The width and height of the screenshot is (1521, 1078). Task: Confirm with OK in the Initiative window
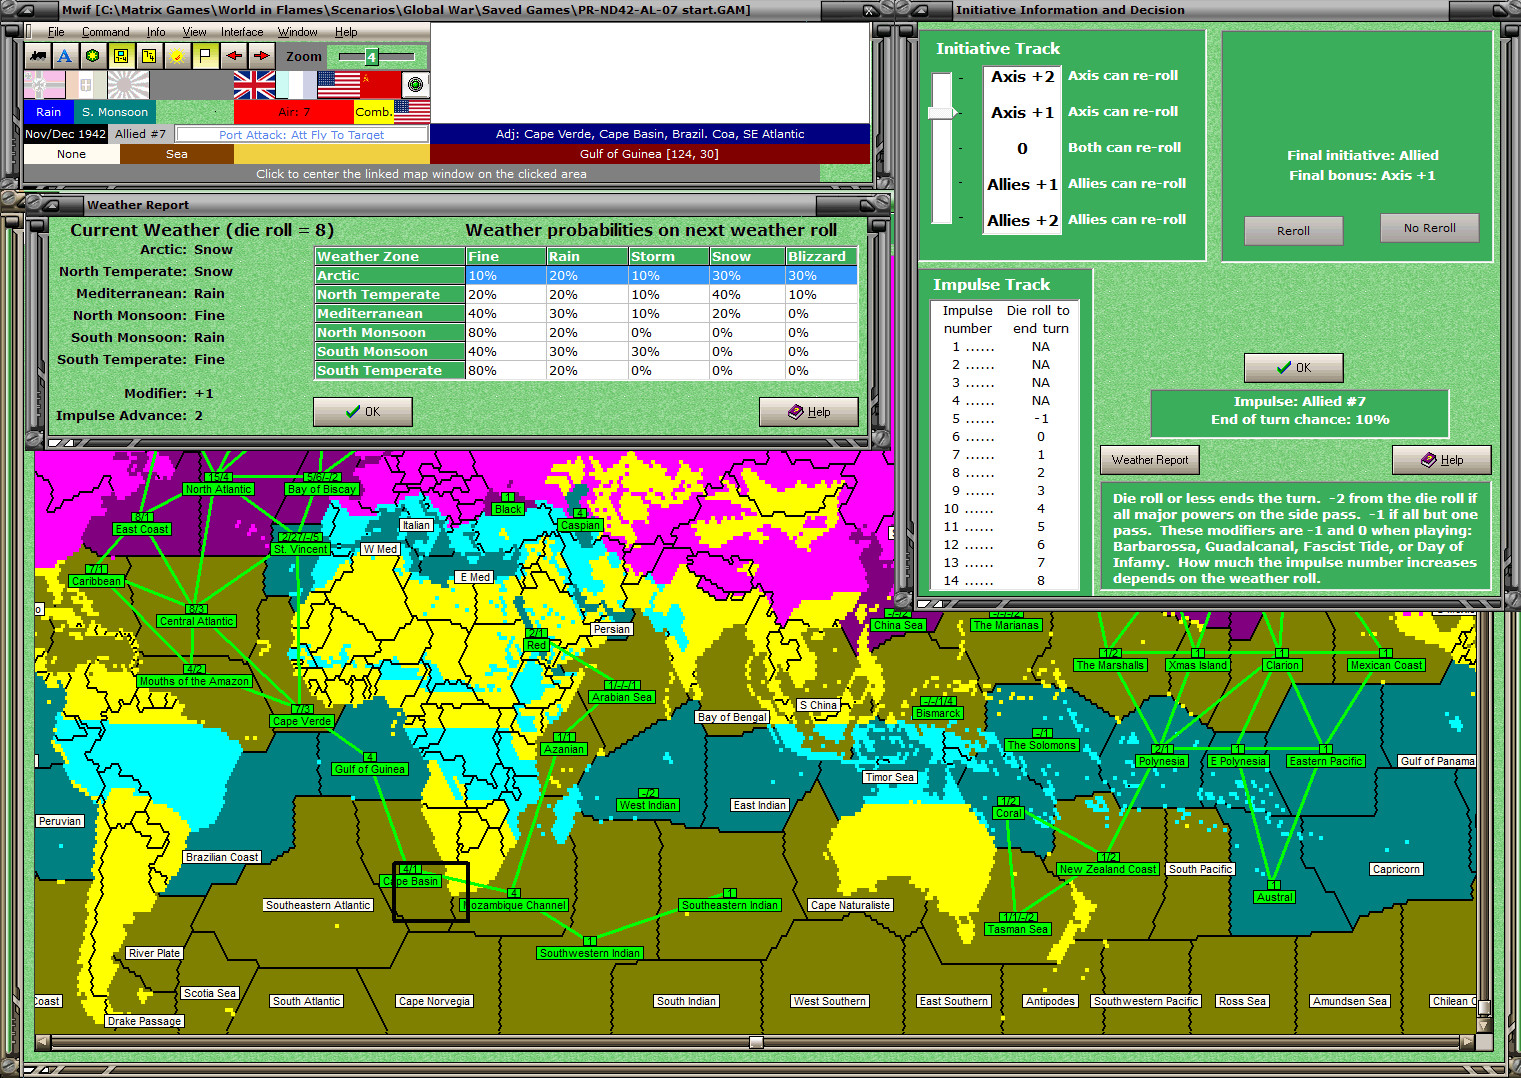click(x=1293, y=368)
